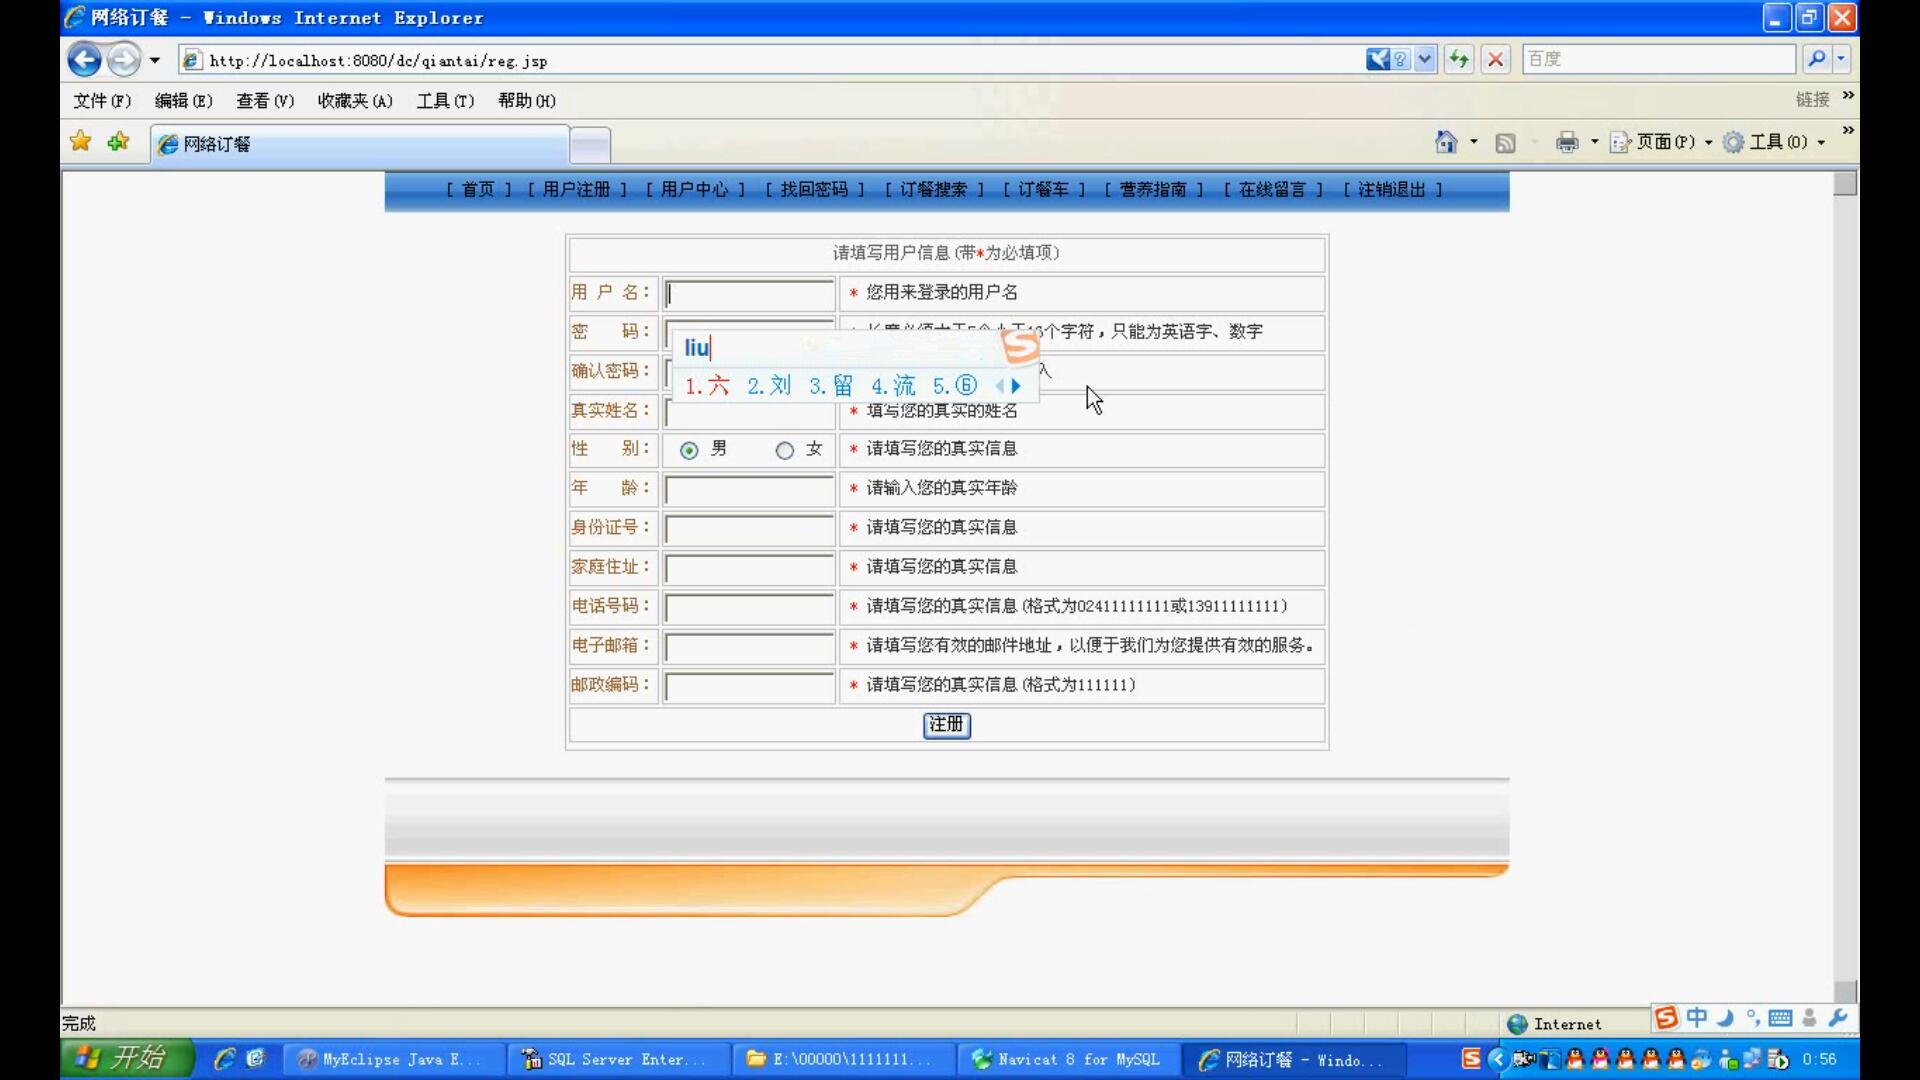
Task: Open the 工具(O) tools toolbar menu
Action: (x=1774, y=142)
